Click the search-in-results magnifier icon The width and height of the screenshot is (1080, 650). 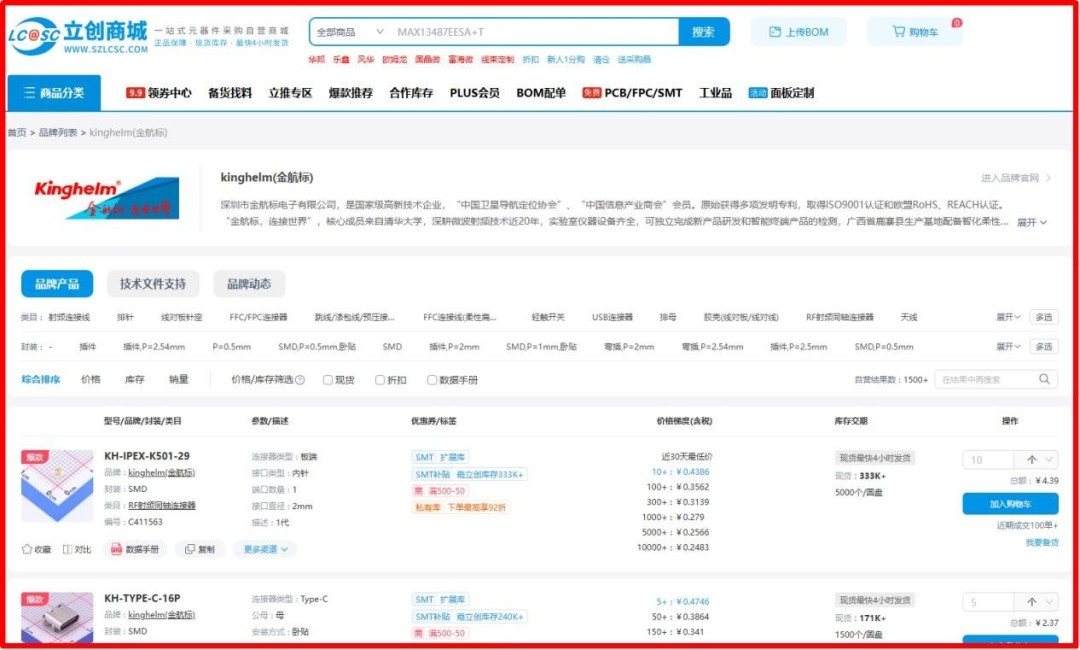[x=1045, y=379]
